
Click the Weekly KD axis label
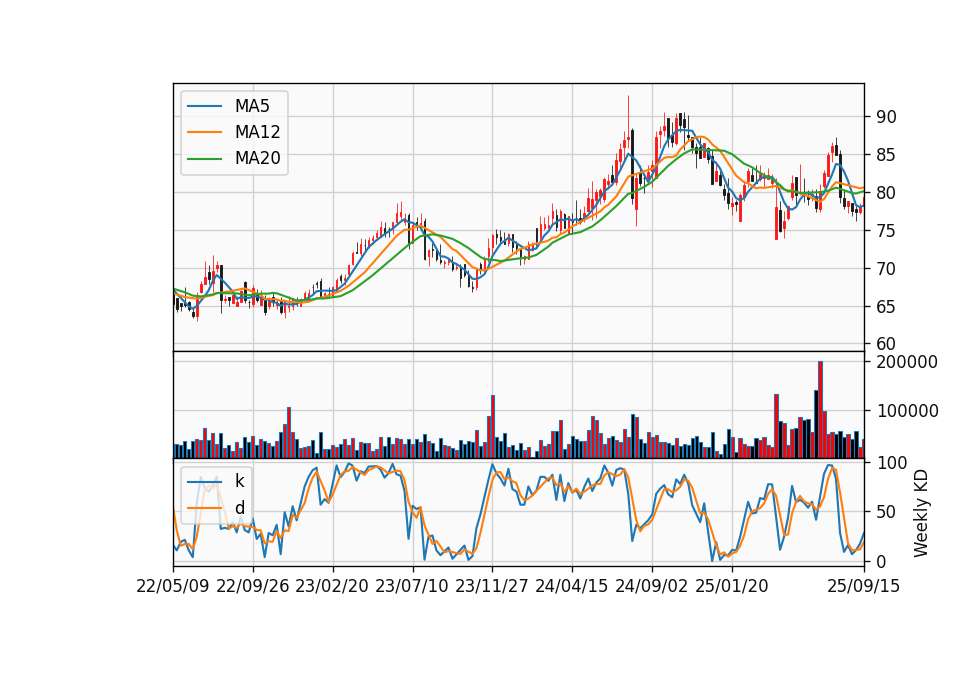point(921,513)
